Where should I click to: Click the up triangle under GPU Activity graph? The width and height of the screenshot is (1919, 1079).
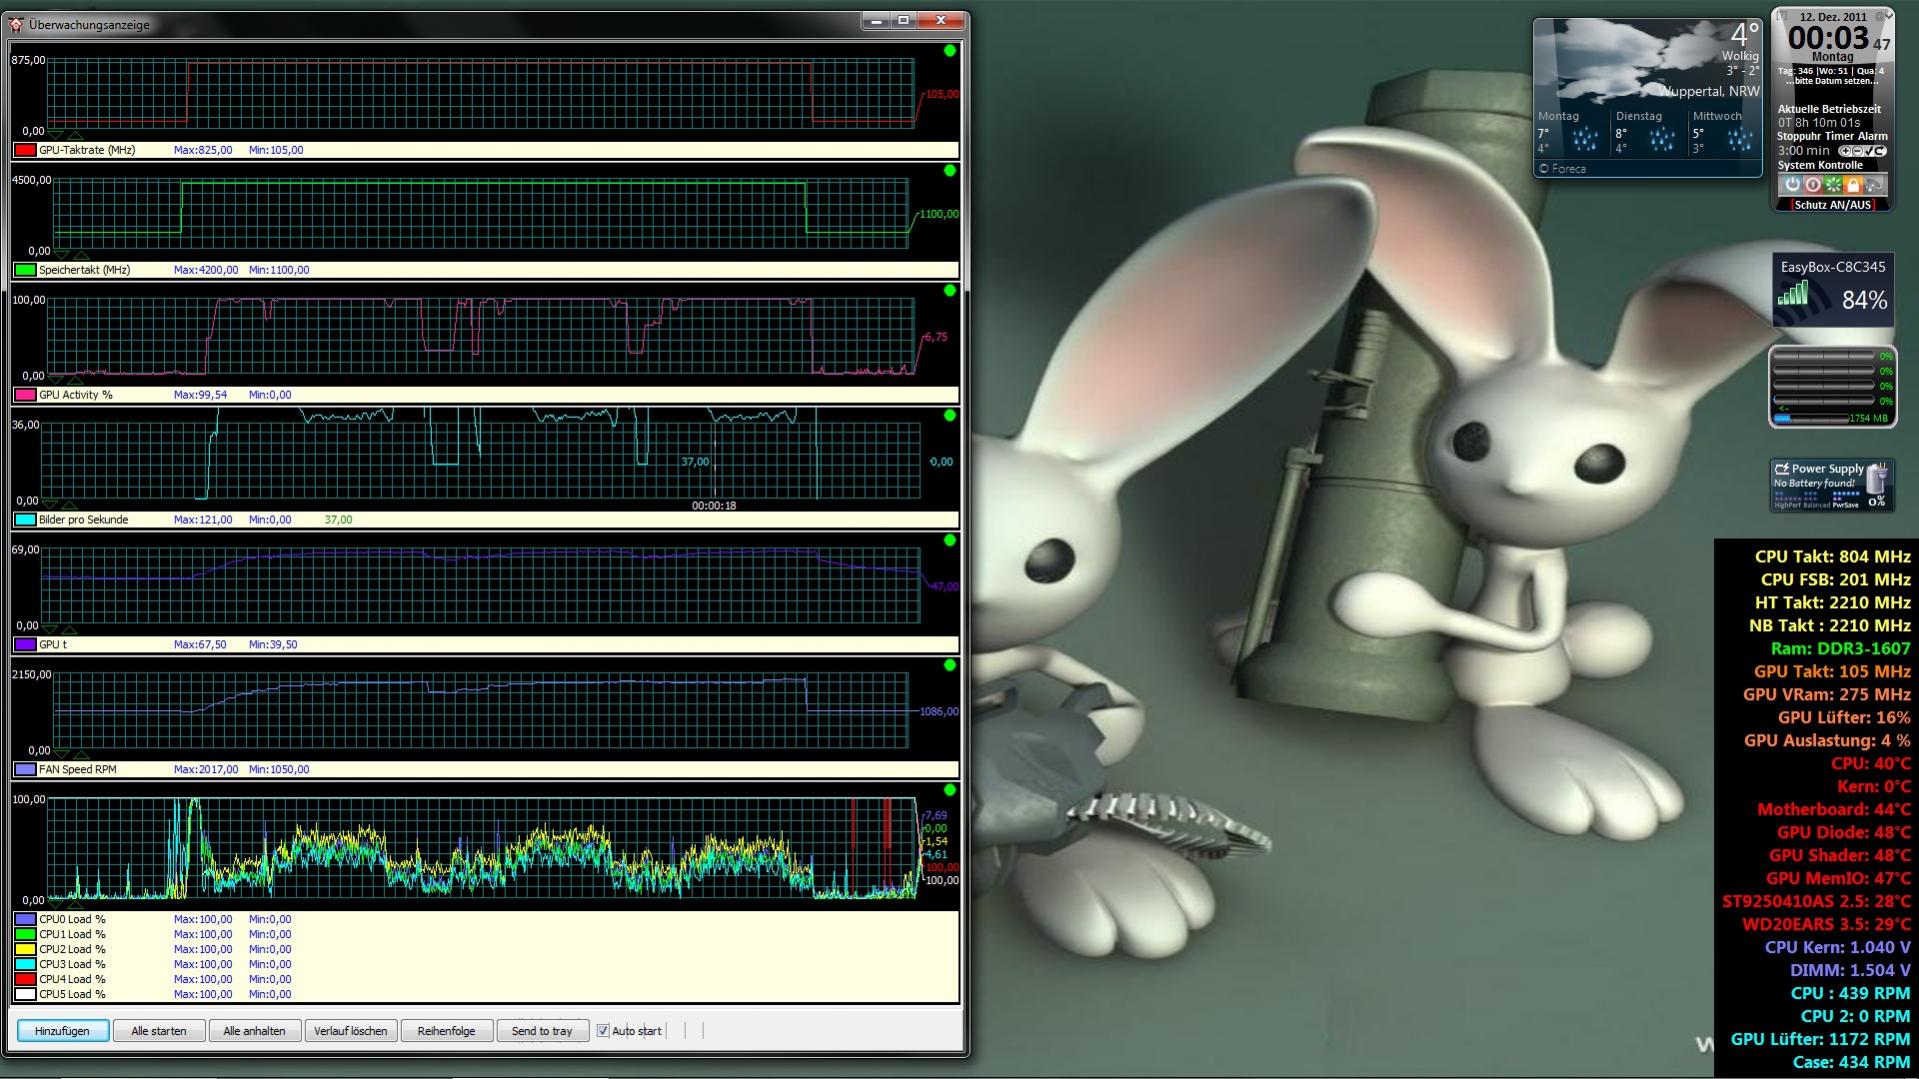[x=76, y=380]
